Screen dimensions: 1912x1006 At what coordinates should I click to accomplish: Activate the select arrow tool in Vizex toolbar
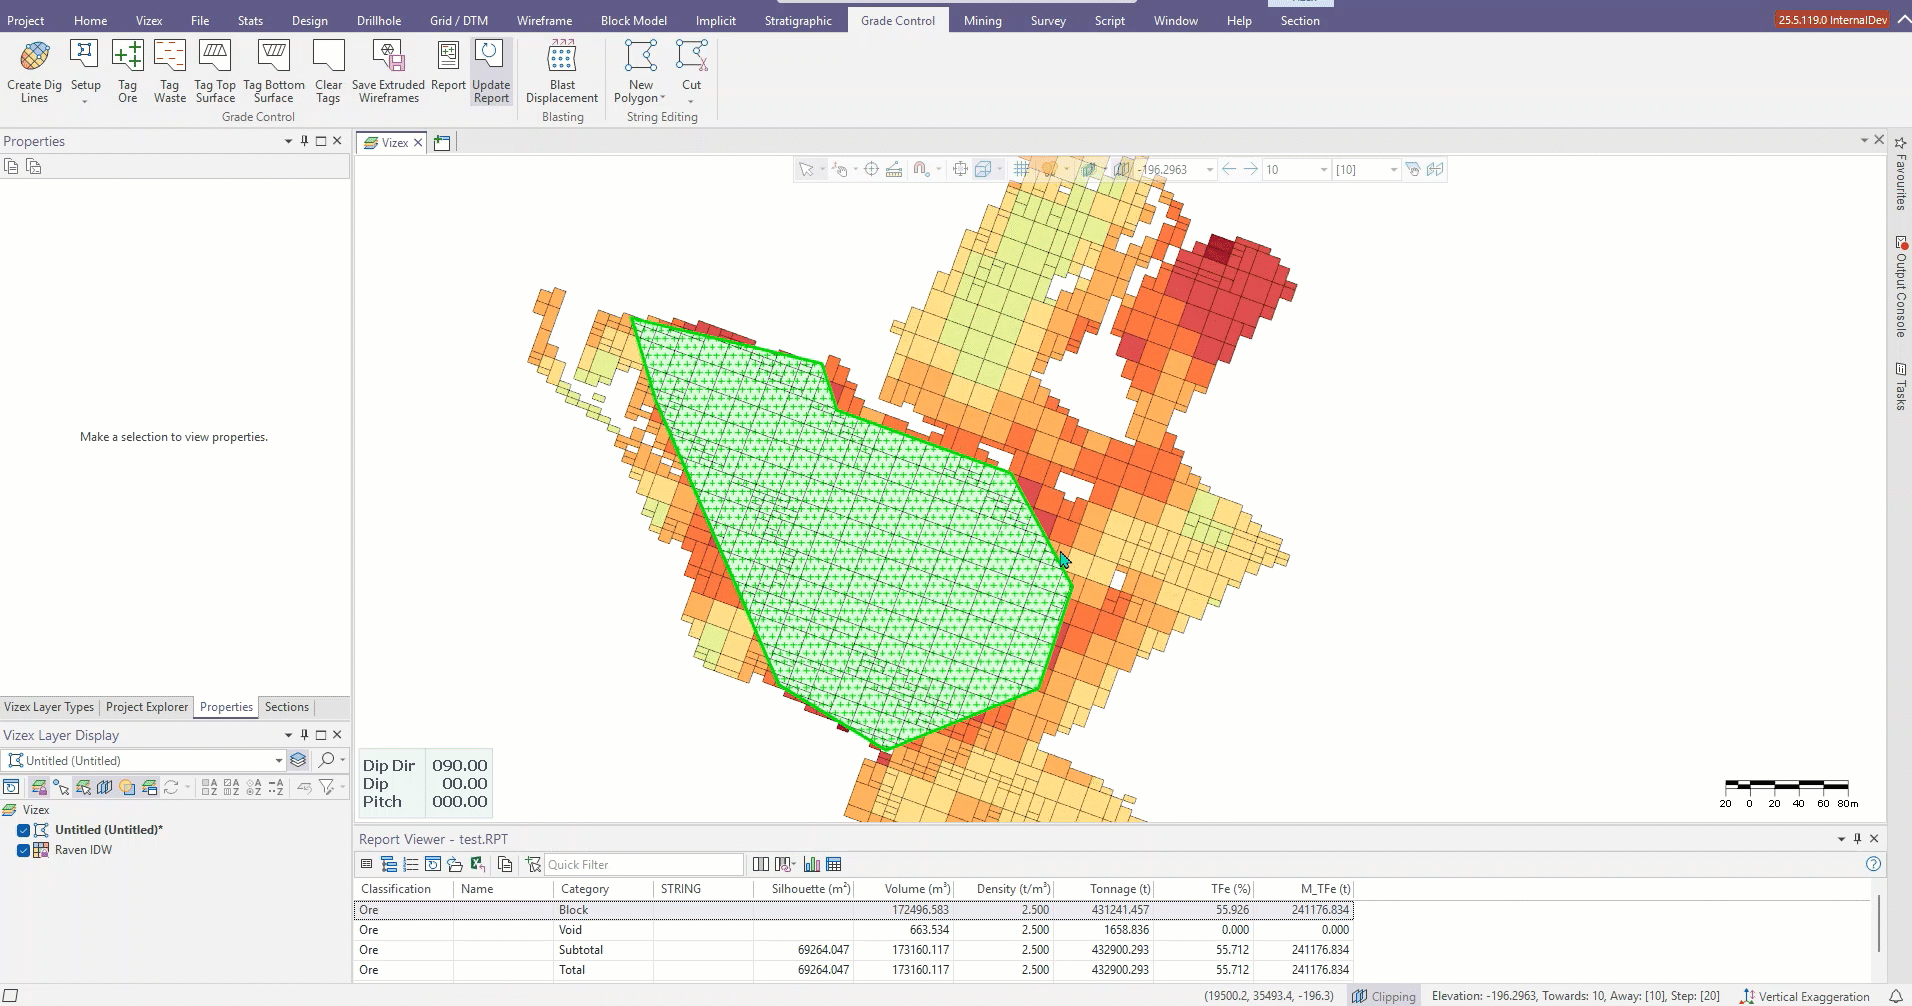pyautogui.click(x=806, y=170)
